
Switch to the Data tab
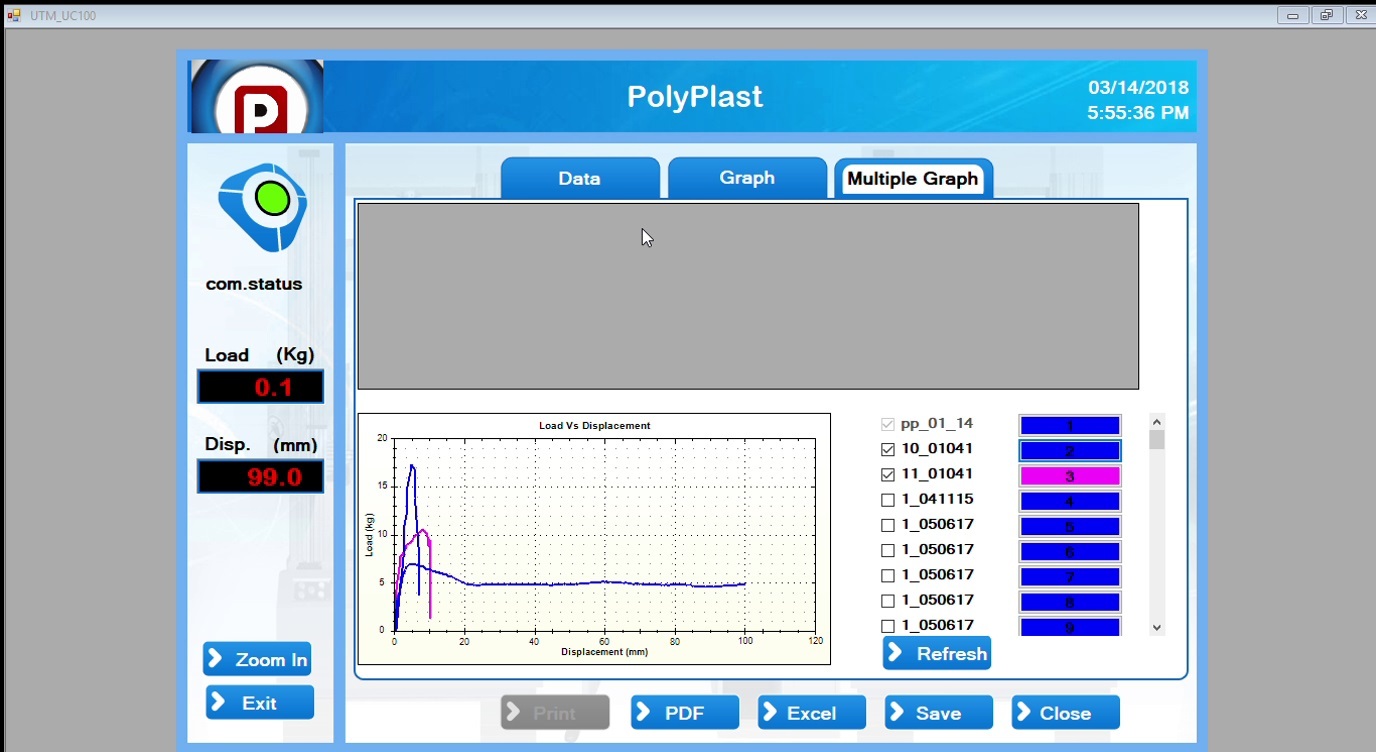pos(579,179)
